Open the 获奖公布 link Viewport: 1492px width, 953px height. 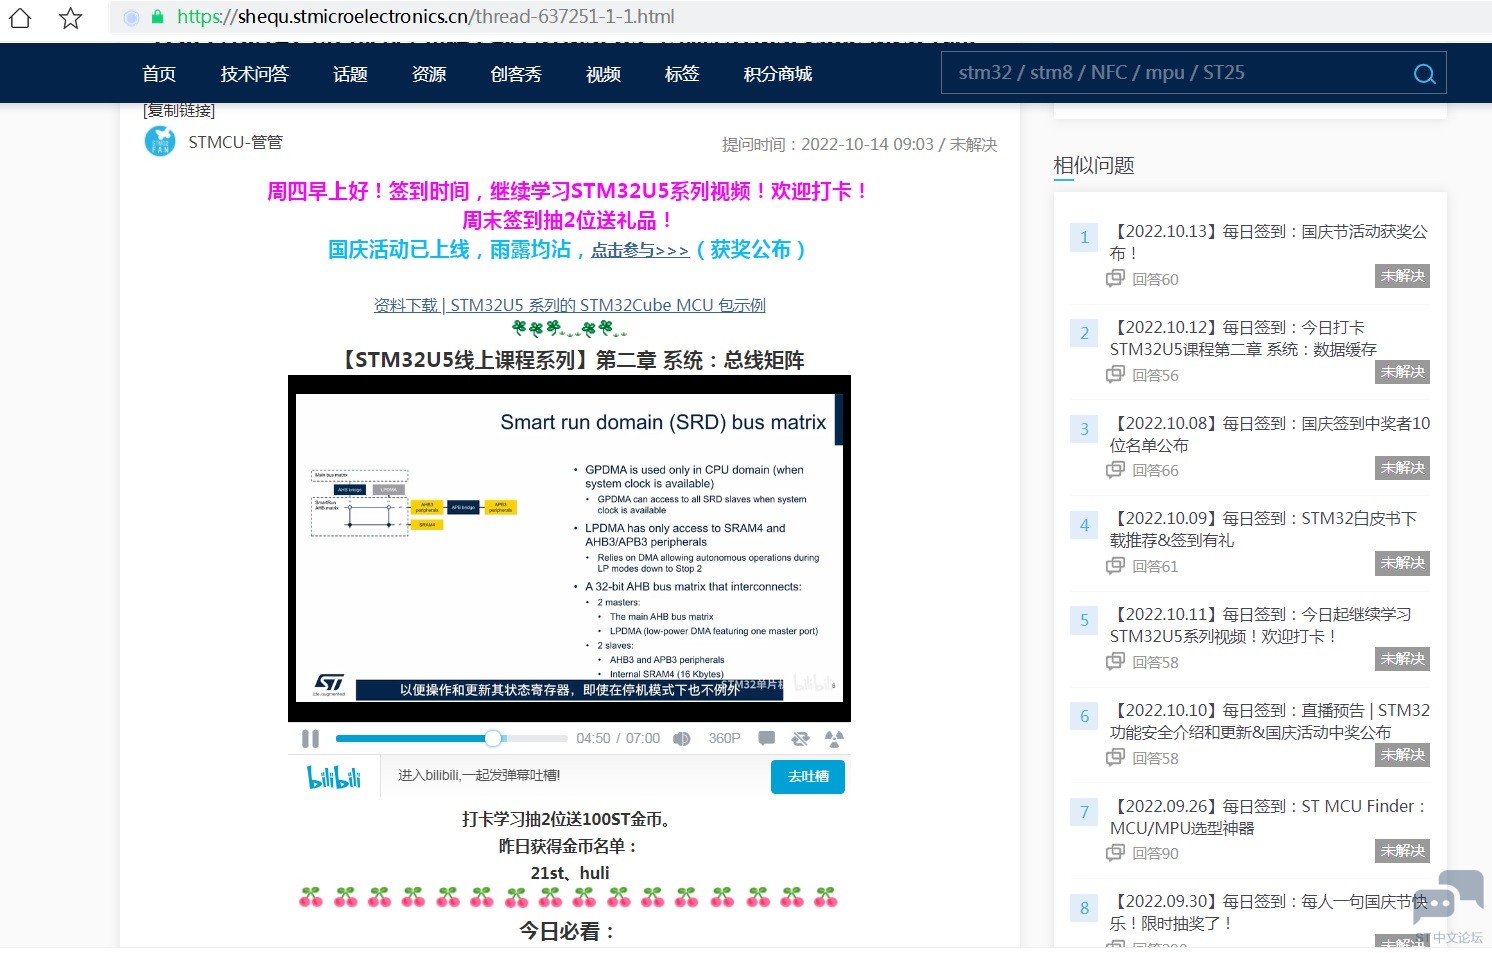750,249
